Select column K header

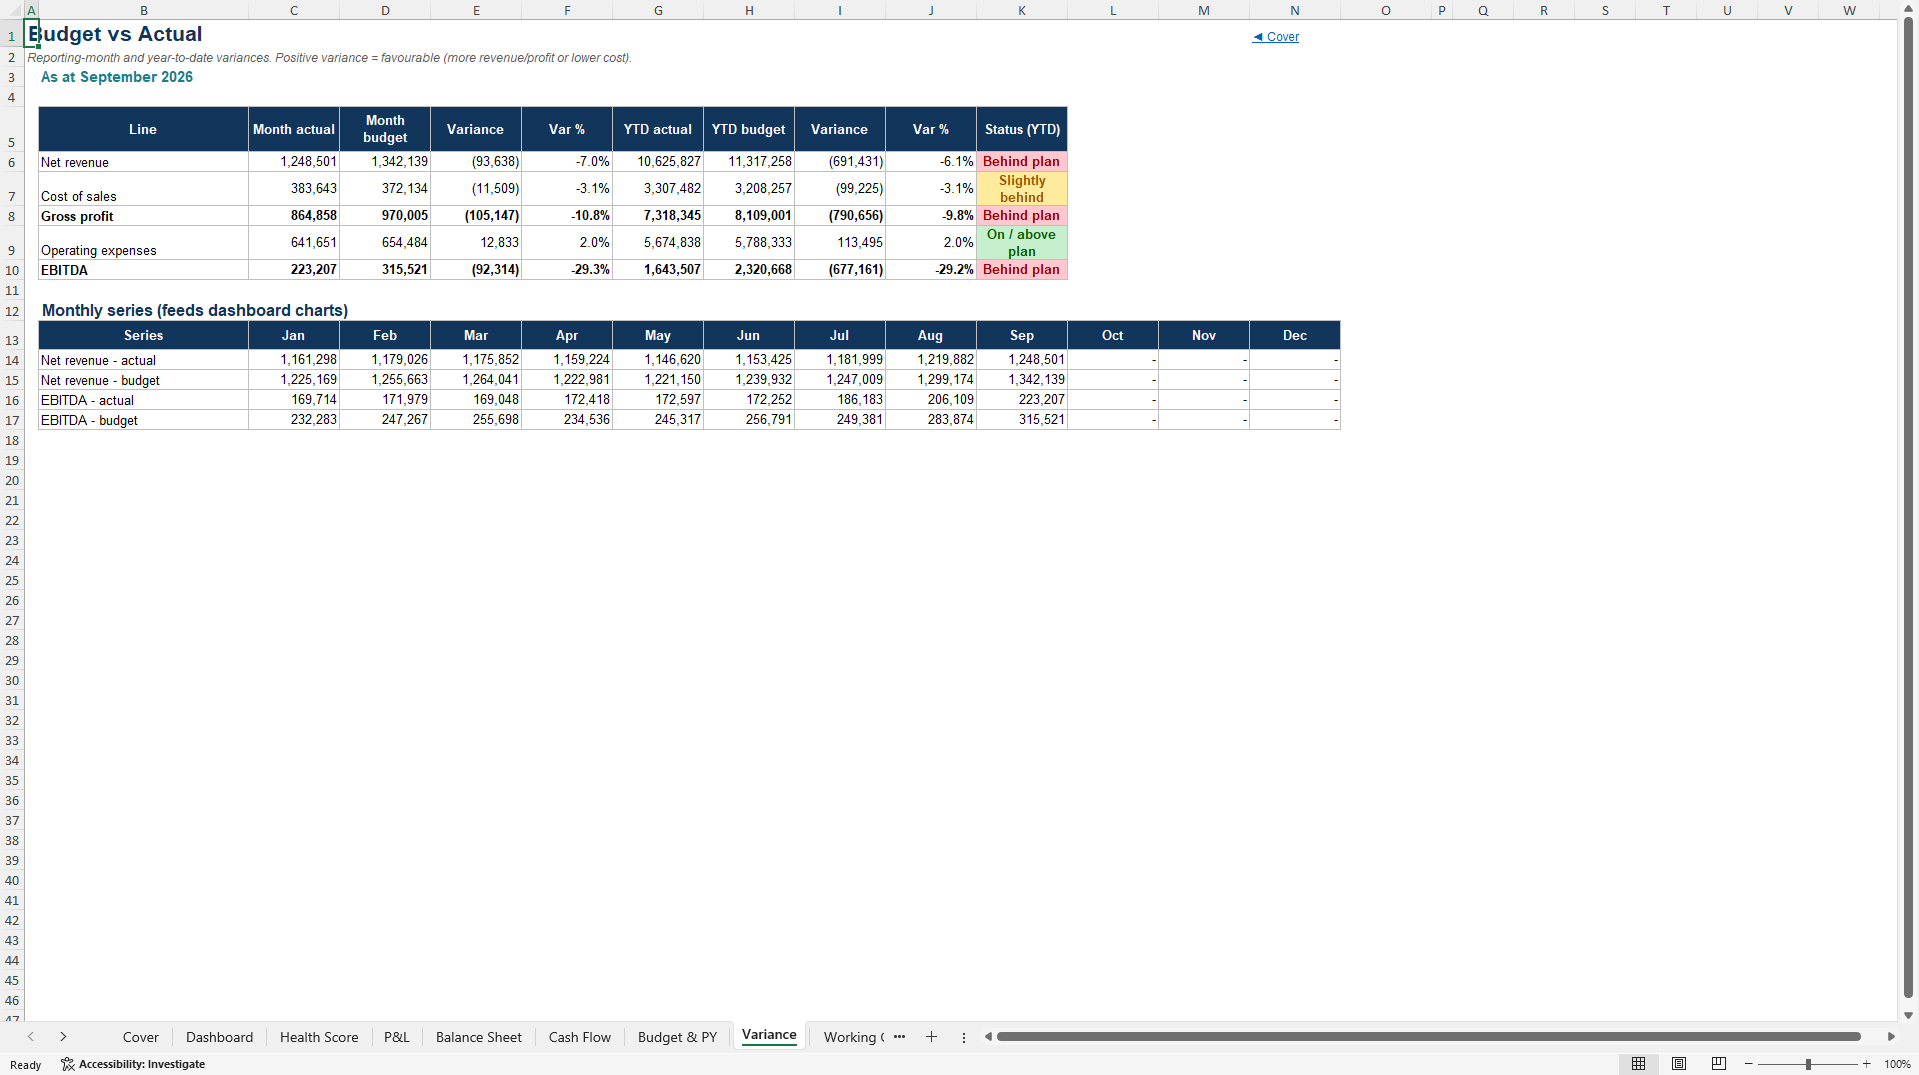click(1022, 10)
